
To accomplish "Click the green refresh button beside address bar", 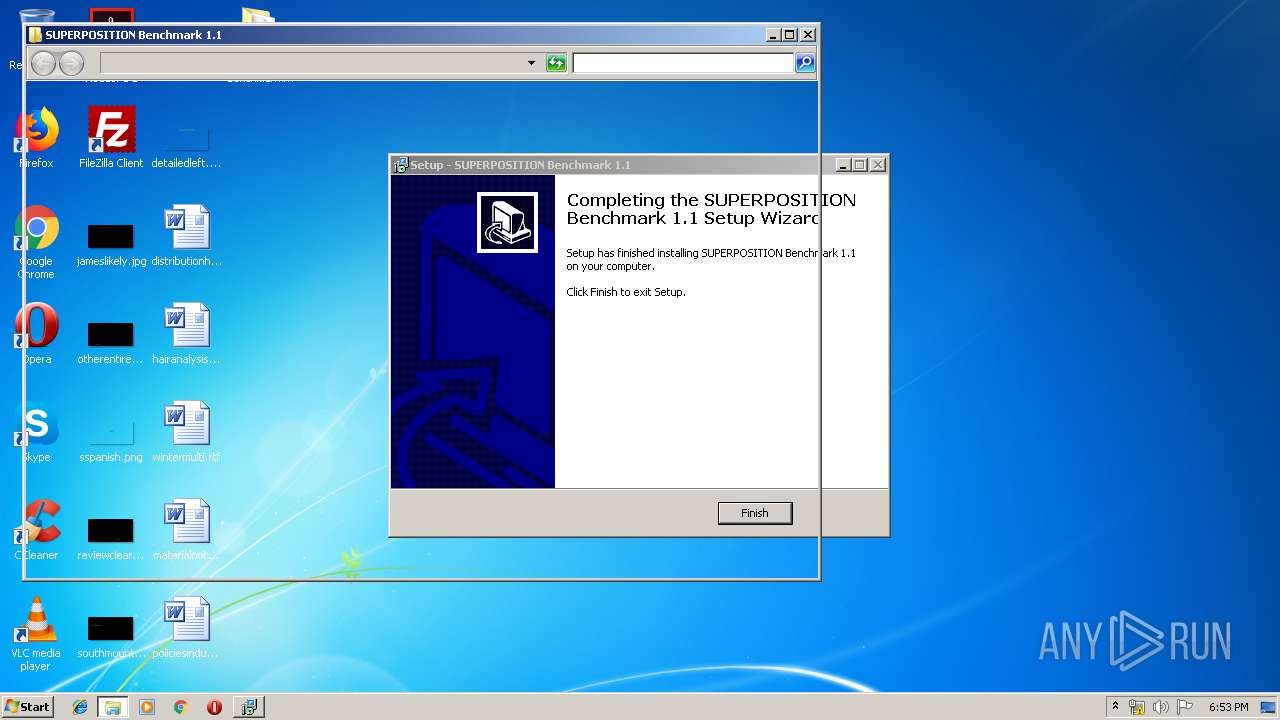I will click(556, 64).
